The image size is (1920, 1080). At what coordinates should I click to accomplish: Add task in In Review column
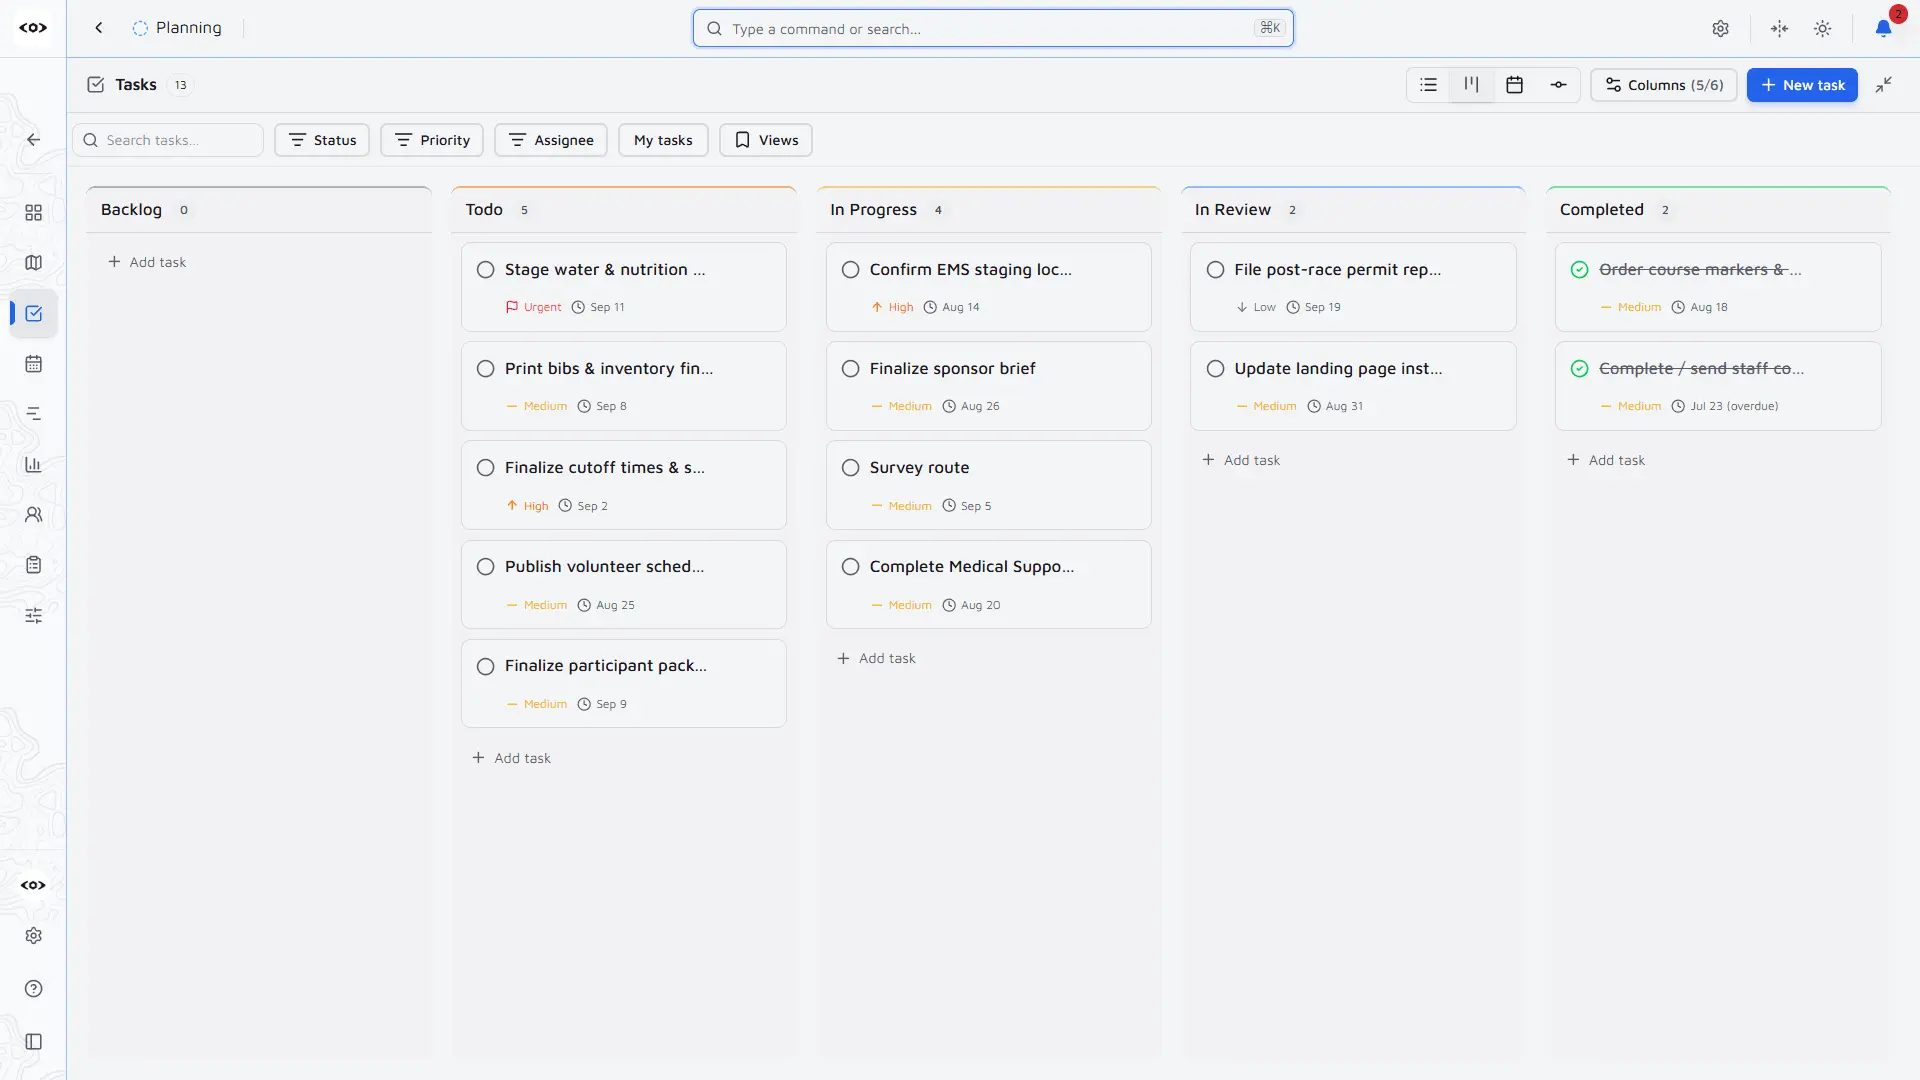tap(1242, 460)
